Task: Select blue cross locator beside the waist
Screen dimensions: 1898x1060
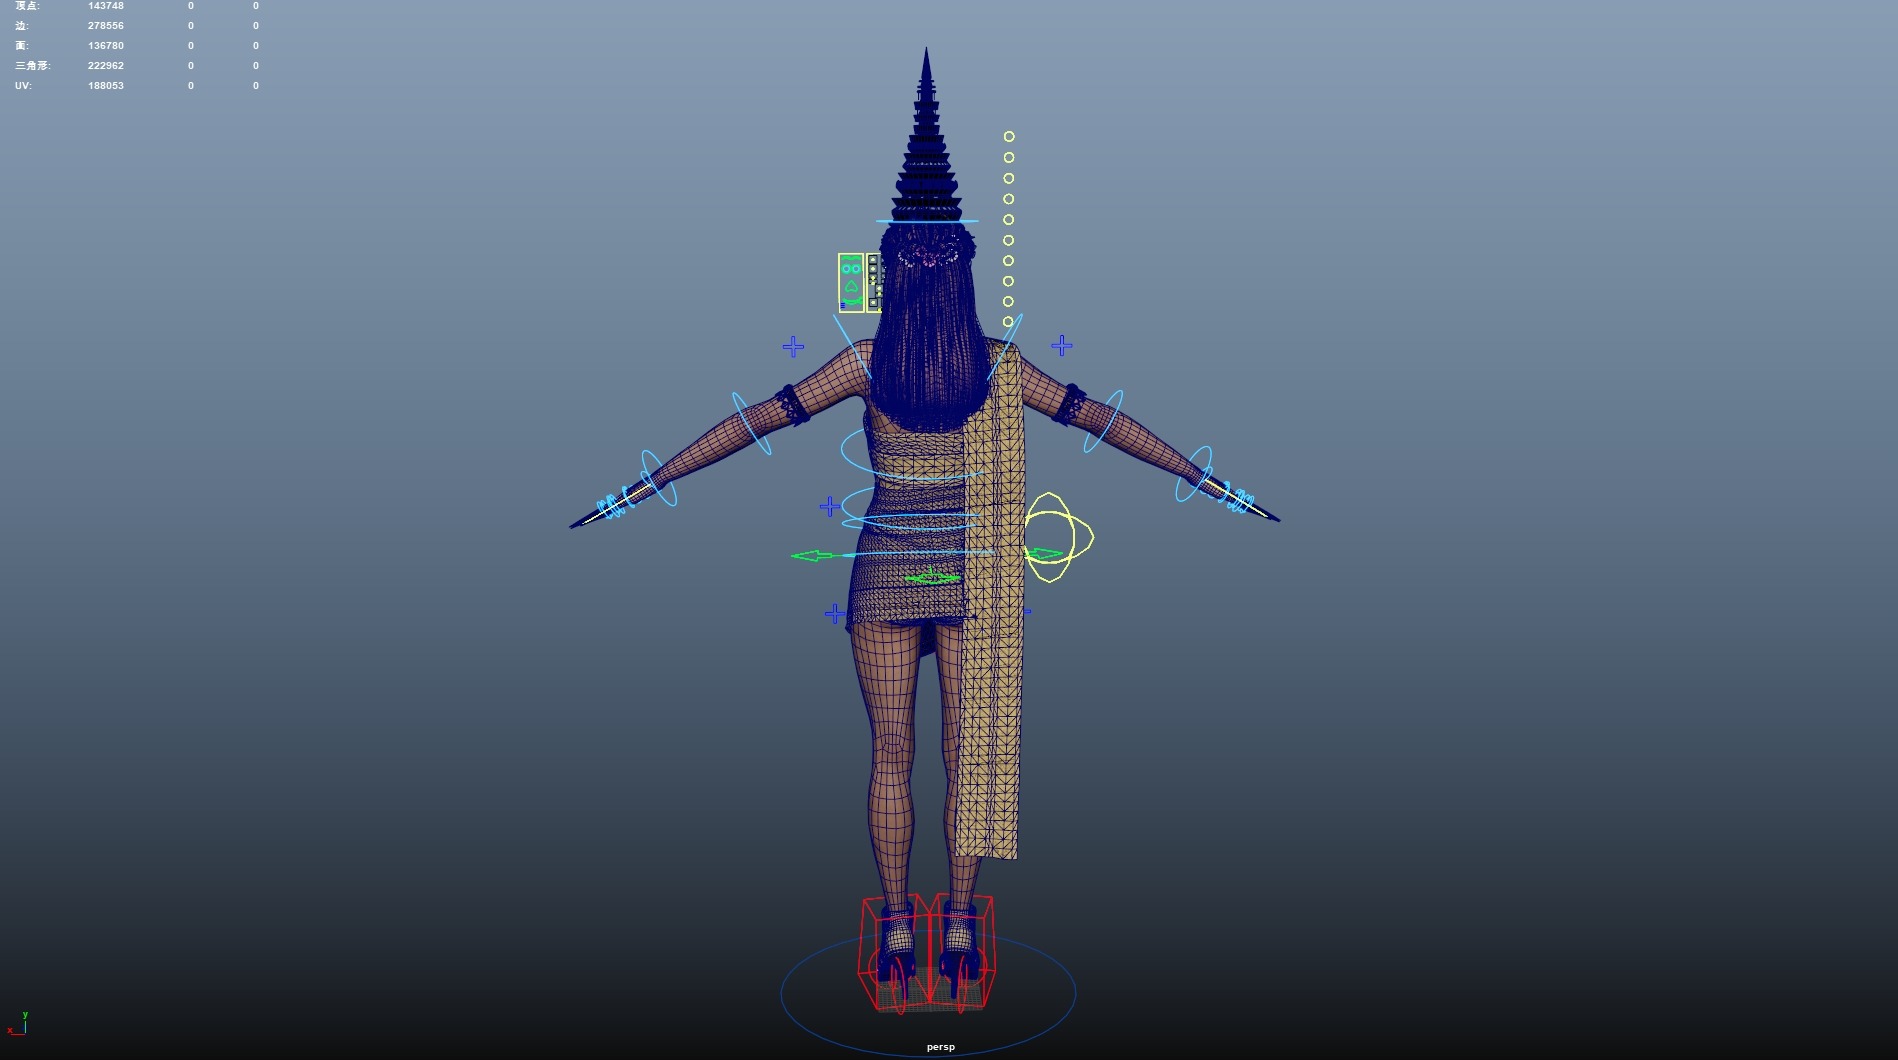Action: pos(829,507)
